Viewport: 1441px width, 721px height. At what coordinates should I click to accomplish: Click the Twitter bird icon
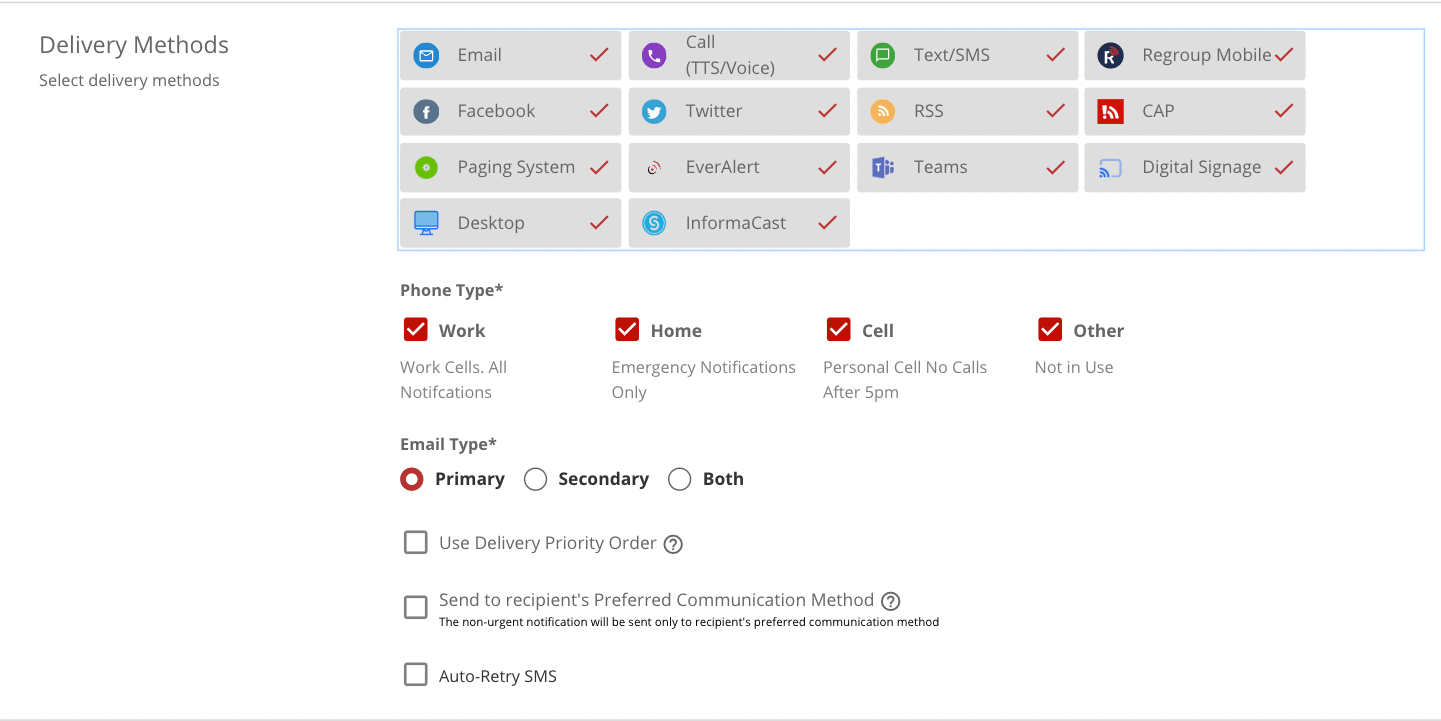point(654,112)
